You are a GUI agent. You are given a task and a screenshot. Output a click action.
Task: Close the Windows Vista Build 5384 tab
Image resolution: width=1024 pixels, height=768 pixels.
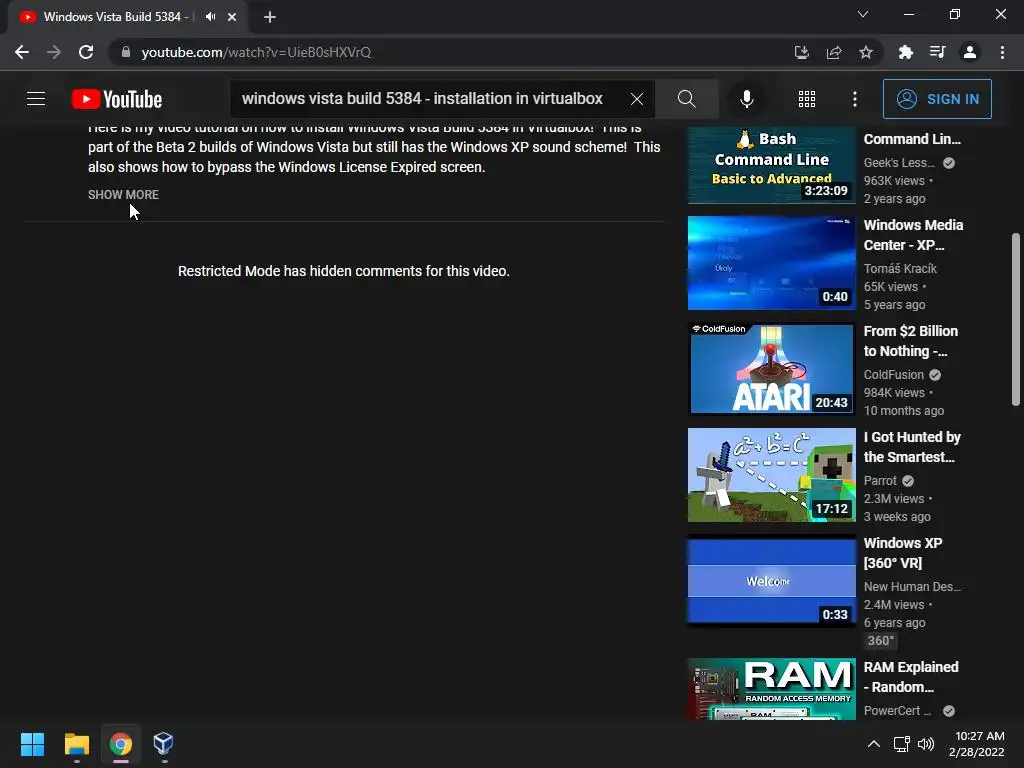point(232,17)
